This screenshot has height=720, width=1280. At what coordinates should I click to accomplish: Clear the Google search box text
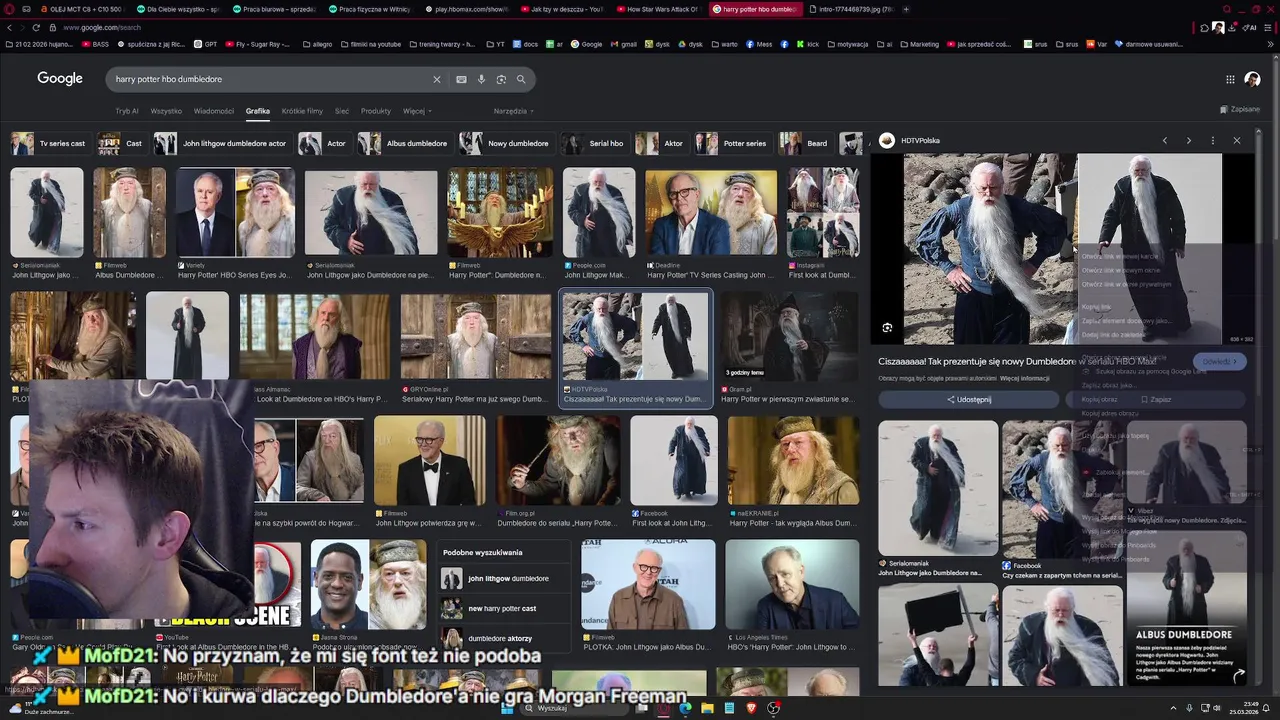click(436, 79)
